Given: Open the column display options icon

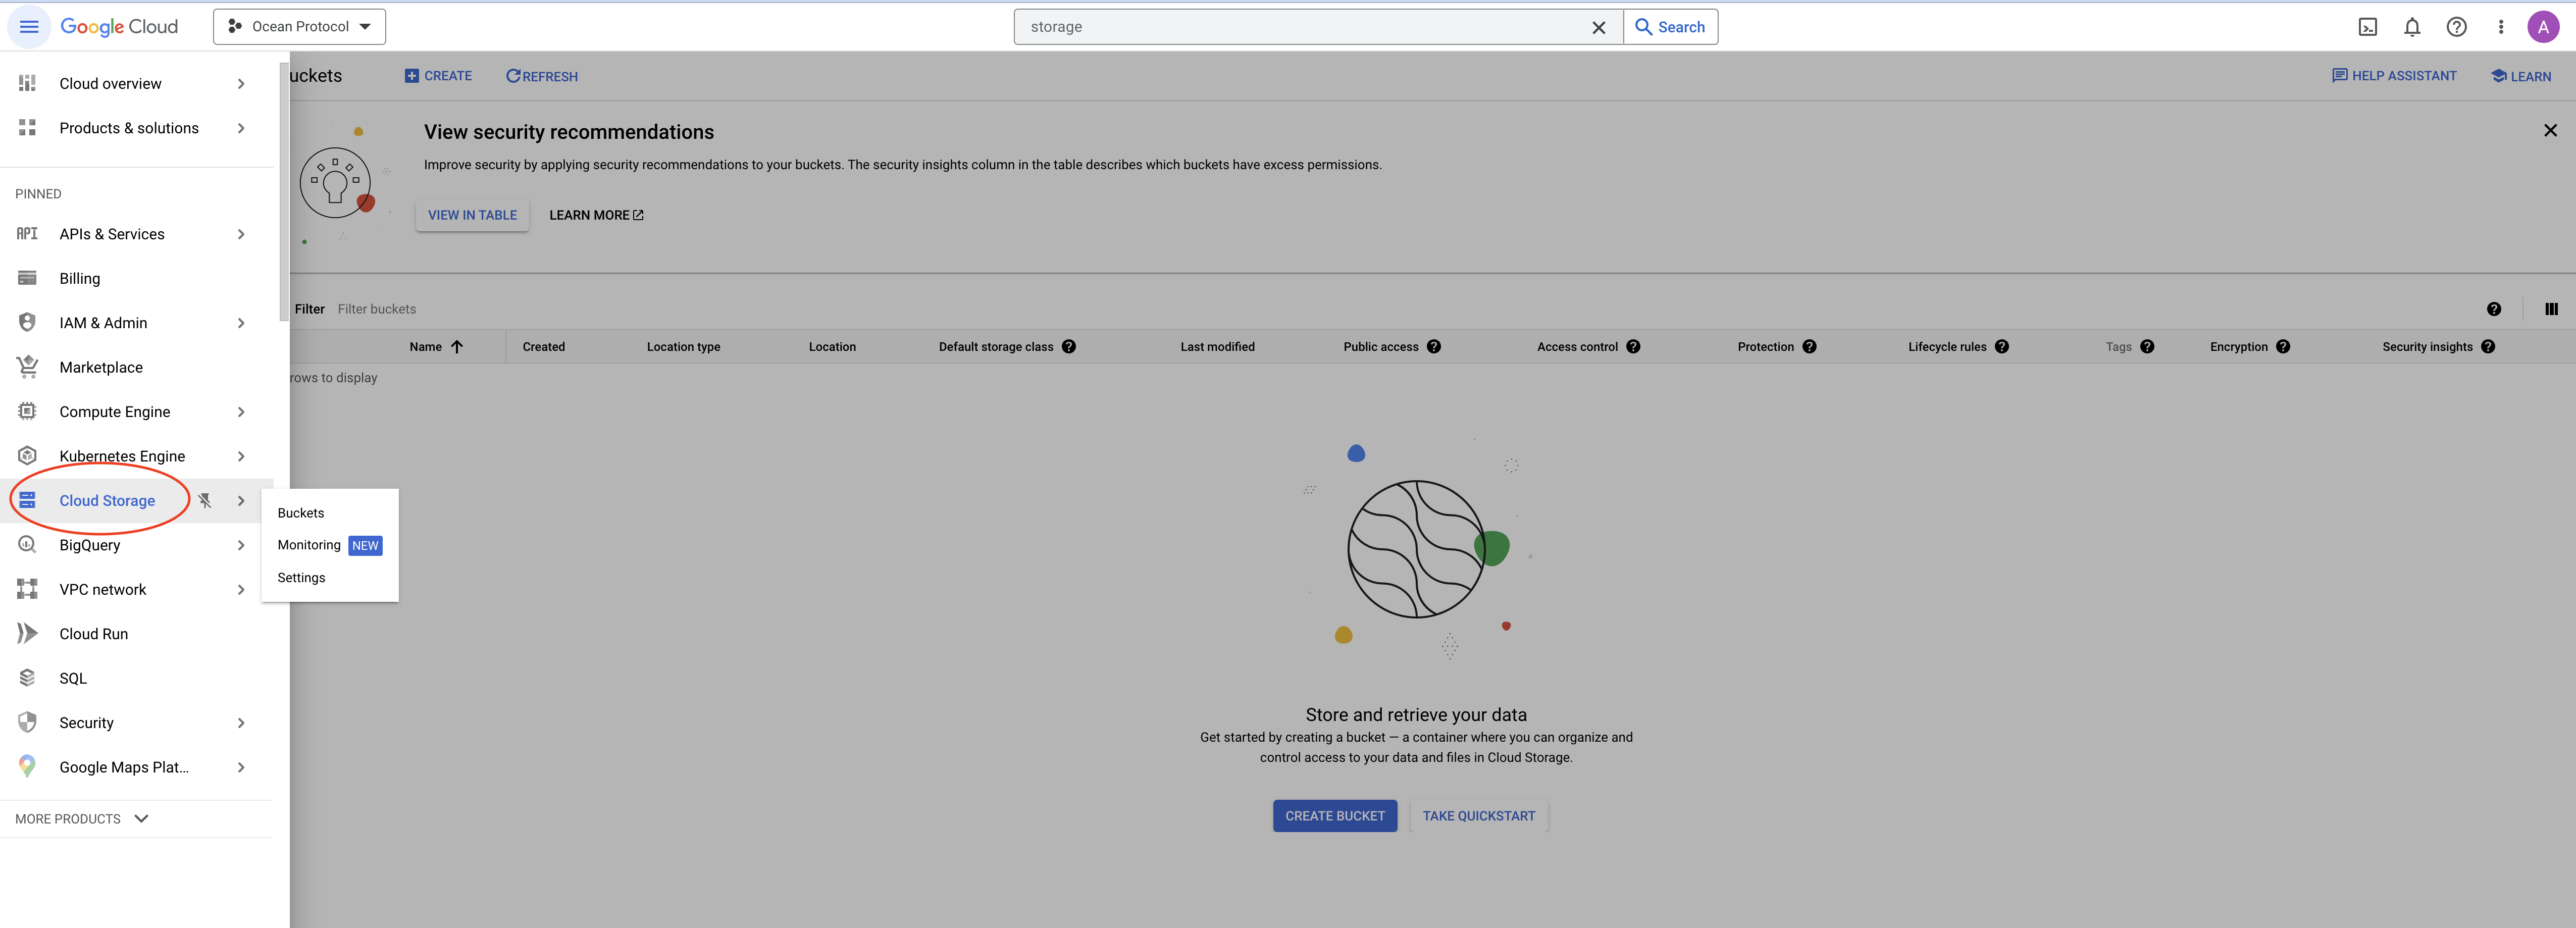Looking at the screenshot, I should 2551,309.
